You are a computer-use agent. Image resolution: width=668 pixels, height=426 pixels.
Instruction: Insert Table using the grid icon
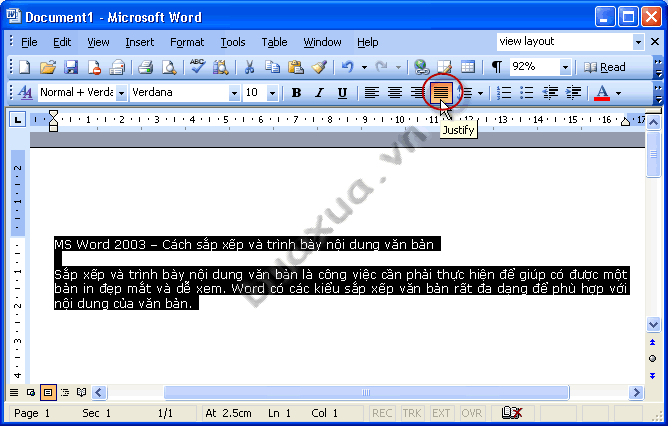pos(468,67)
